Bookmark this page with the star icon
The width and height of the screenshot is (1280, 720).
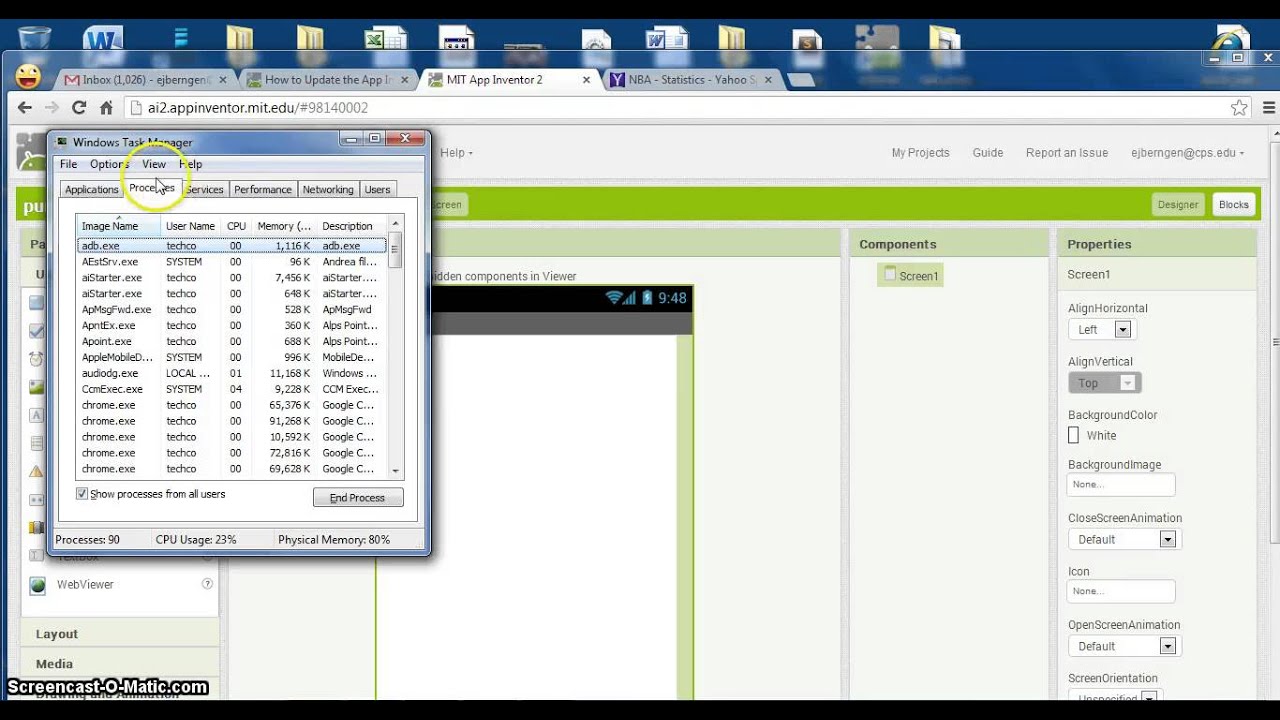pos(1239,107)
